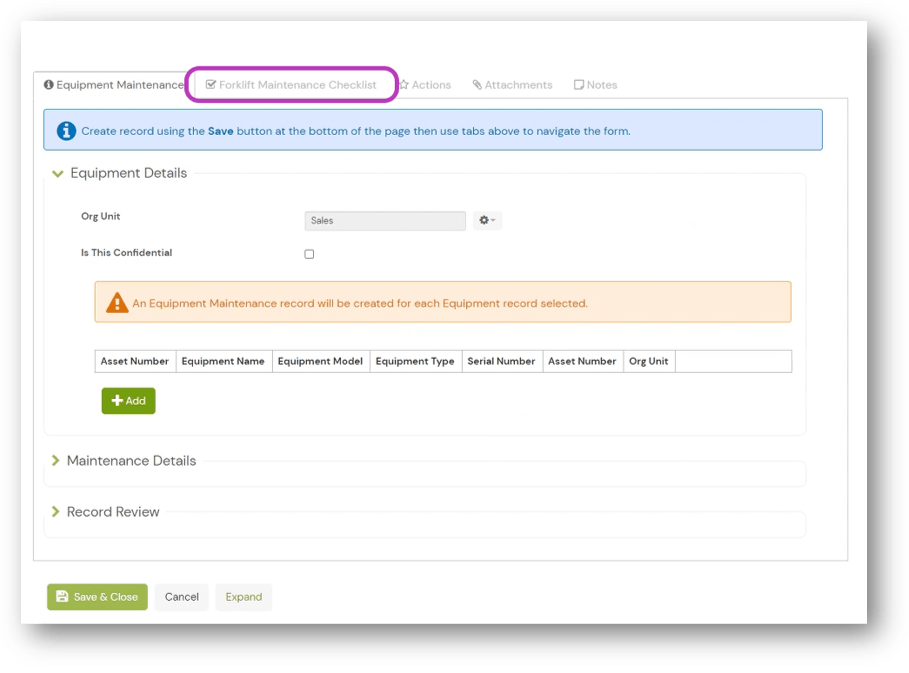
Task: Click the info icon on Equipment Maintenance tab
Action: pos(49,85)
